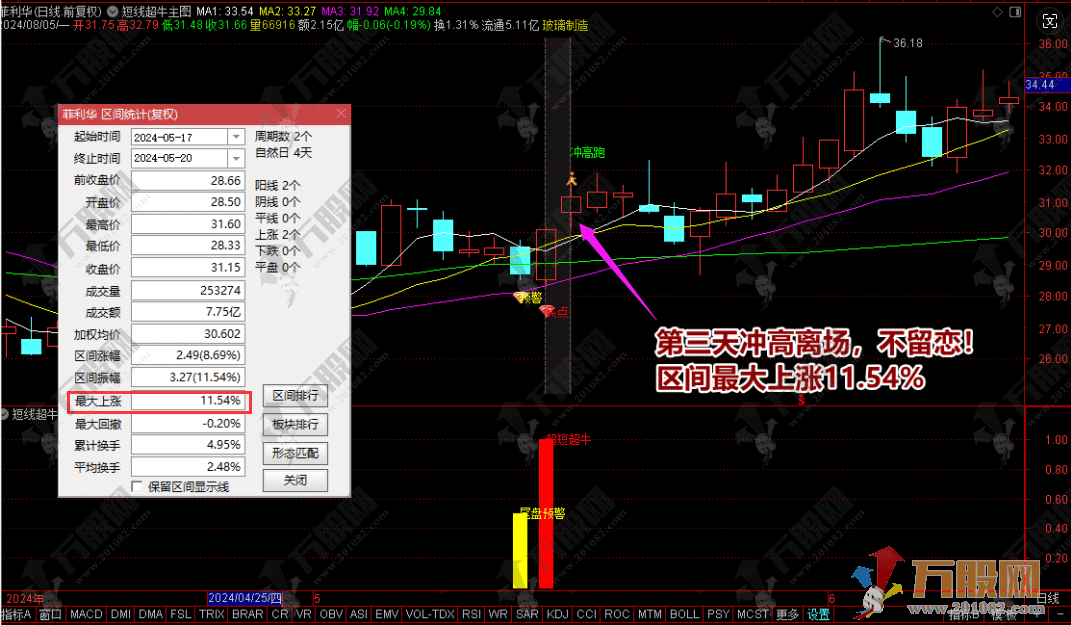Click the 最大上涨 value 11.54%
Image resolution: width=1071 pixels, height=625 pixels.
coord(188,400)
